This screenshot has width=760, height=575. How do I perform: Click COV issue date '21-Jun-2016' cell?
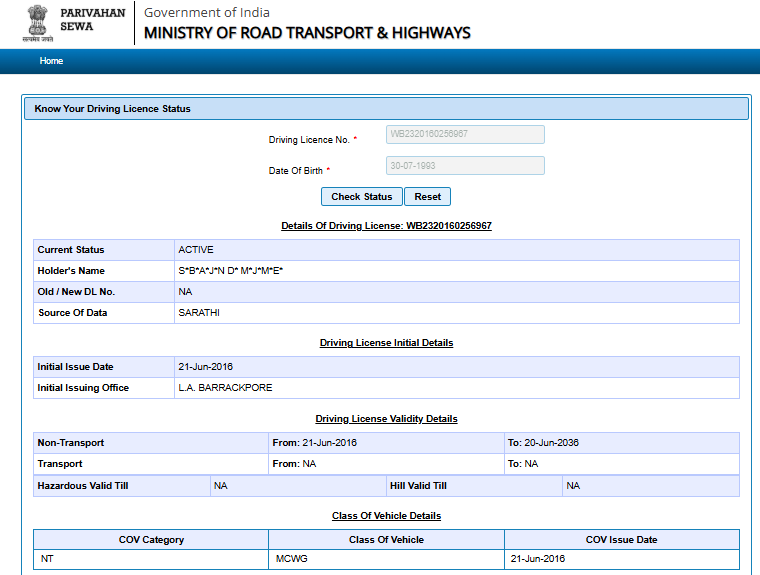622,559
